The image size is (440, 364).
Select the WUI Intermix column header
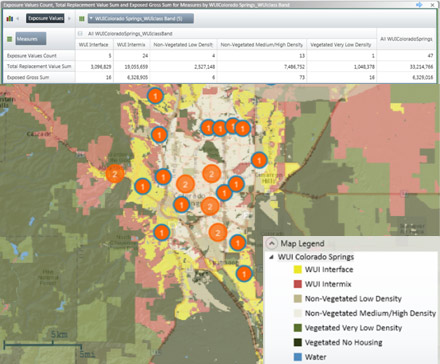tap(131, 45)
